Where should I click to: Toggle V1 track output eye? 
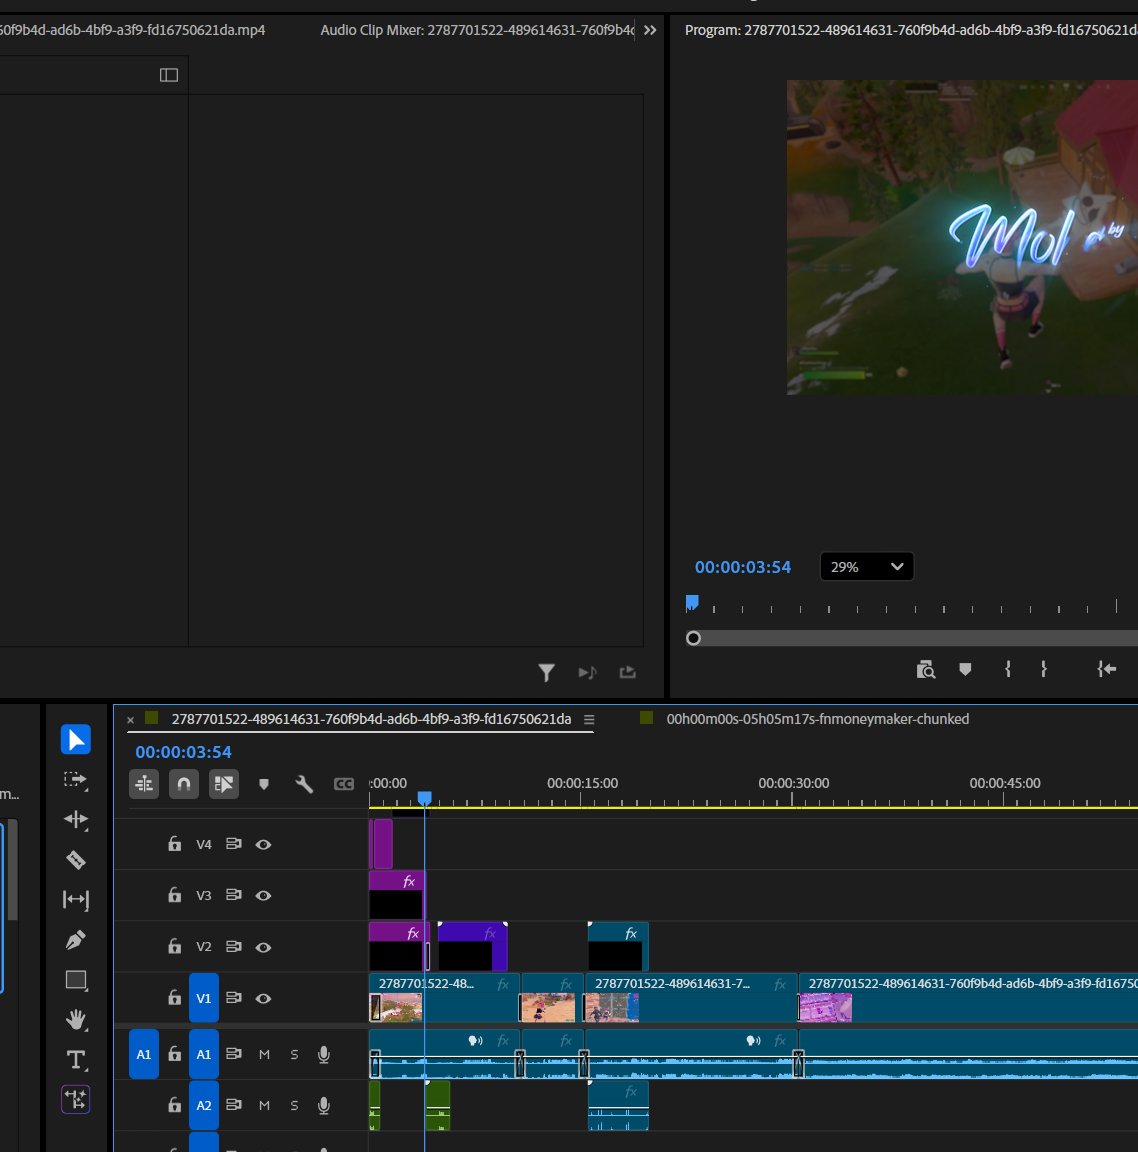pyautogui.click(x=263, y=998)
